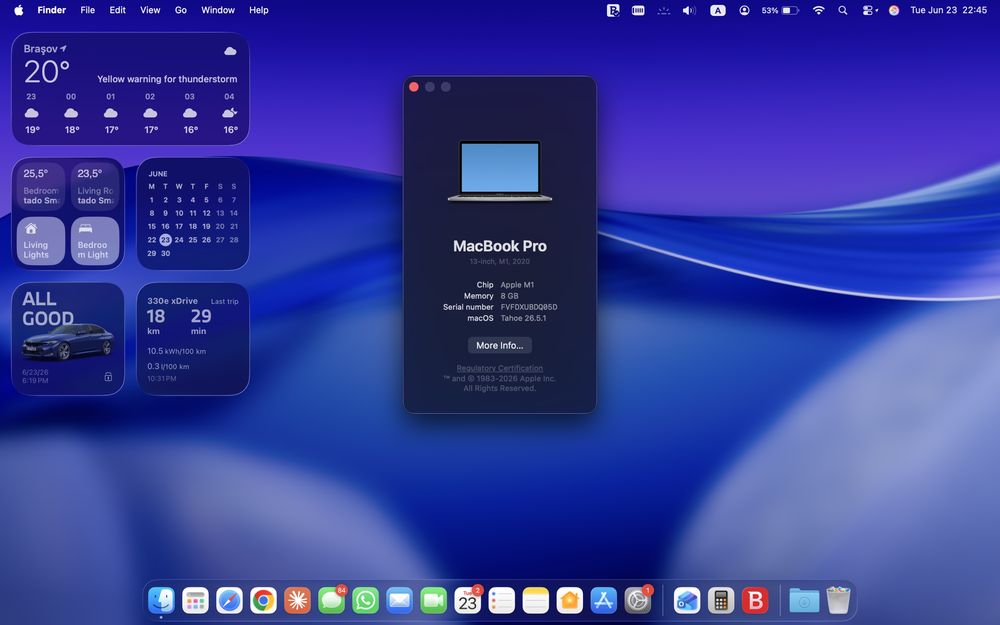Image resolution: width=1000 pixels, height=625 pixels.
Task: Open the View menu
Action: (150, 10)
